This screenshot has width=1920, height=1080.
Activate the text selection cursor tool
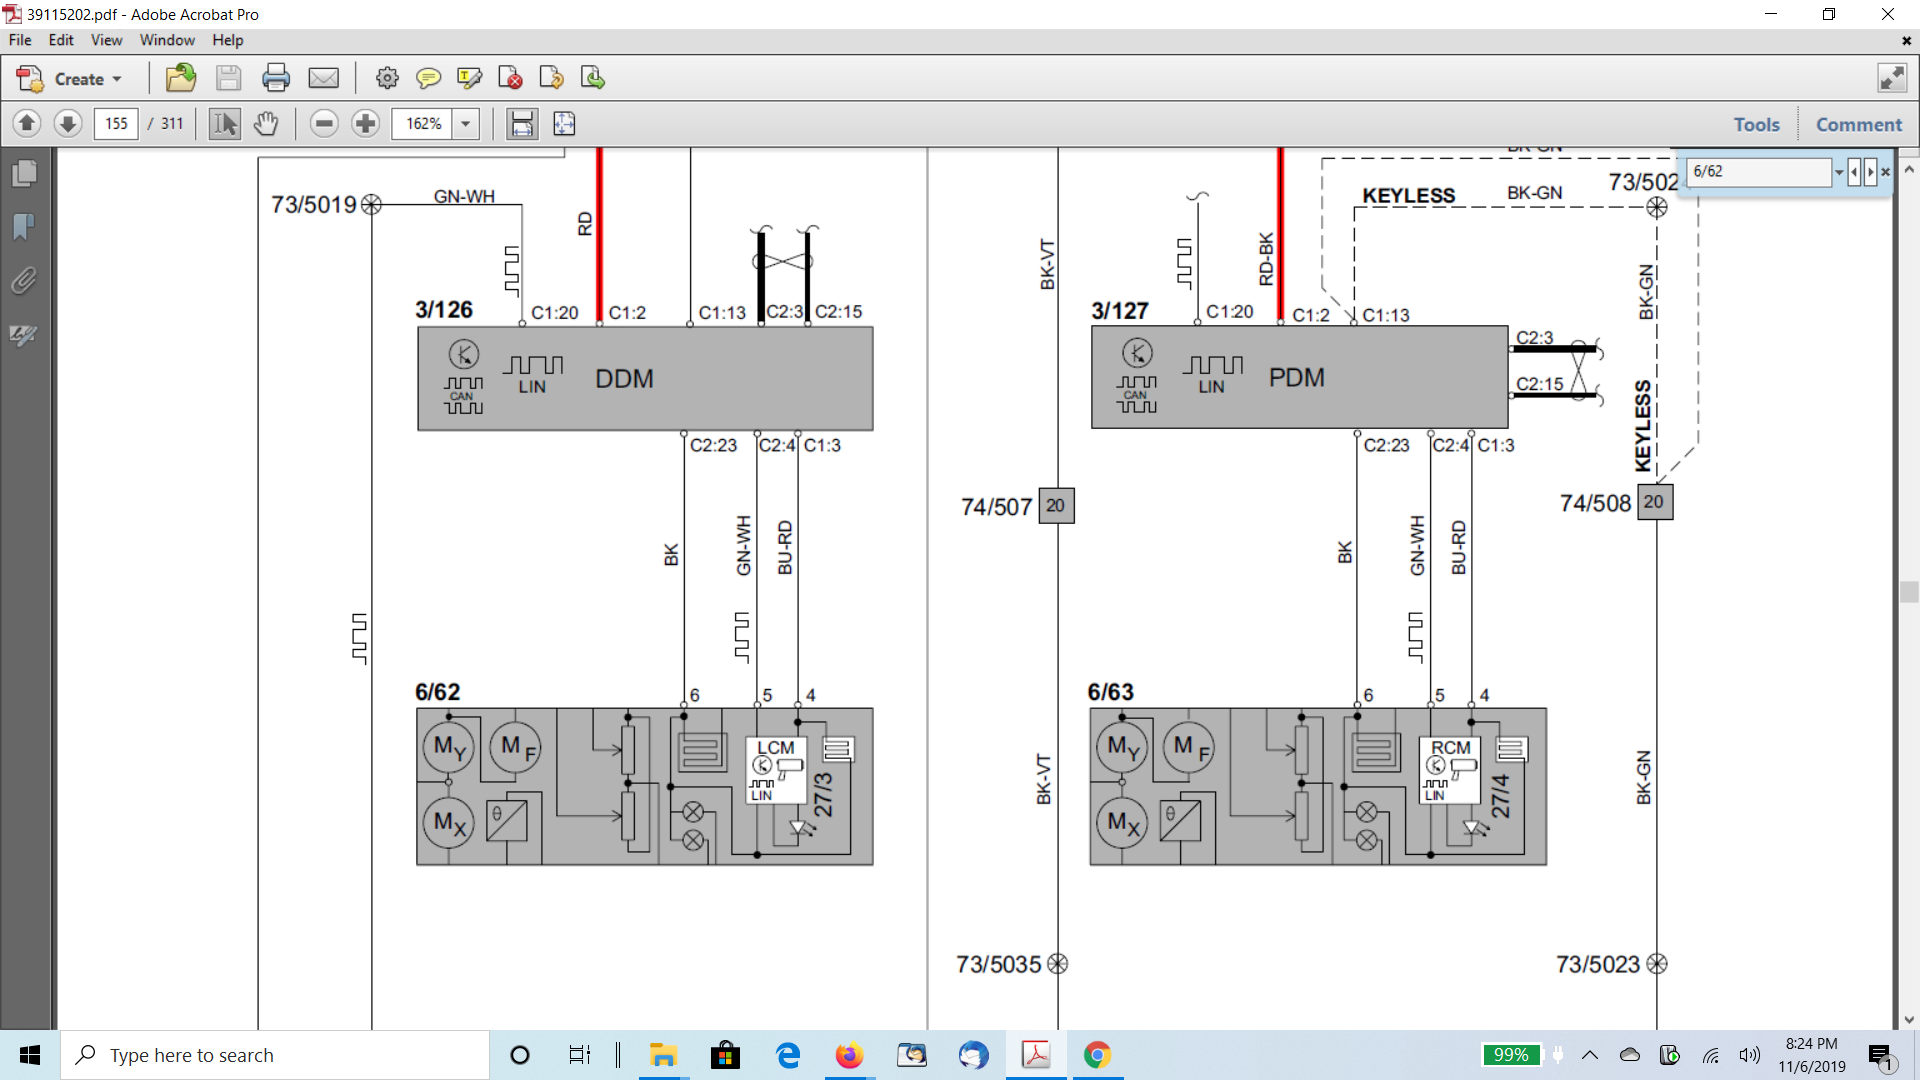225,124
